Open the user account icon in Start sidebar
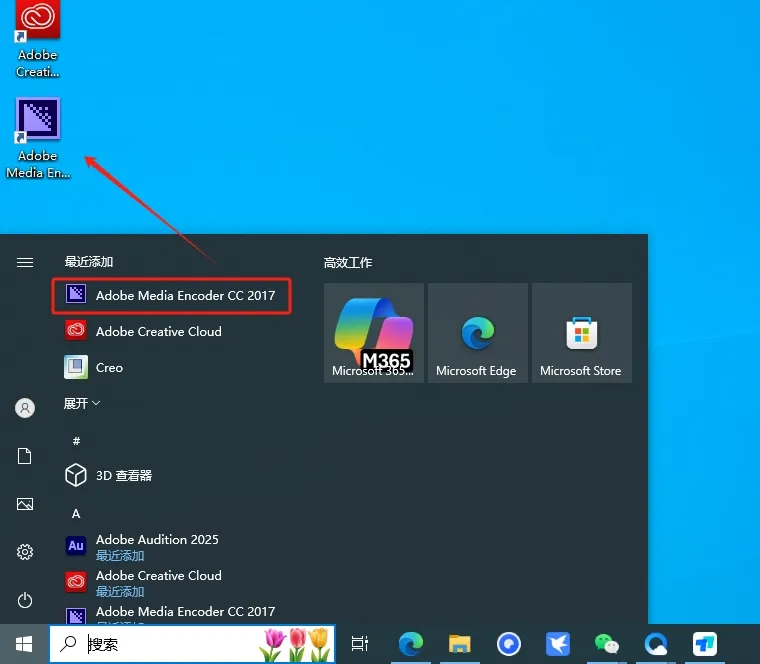The width and height of the screenshot is (760, 664). tap(25, 408)
